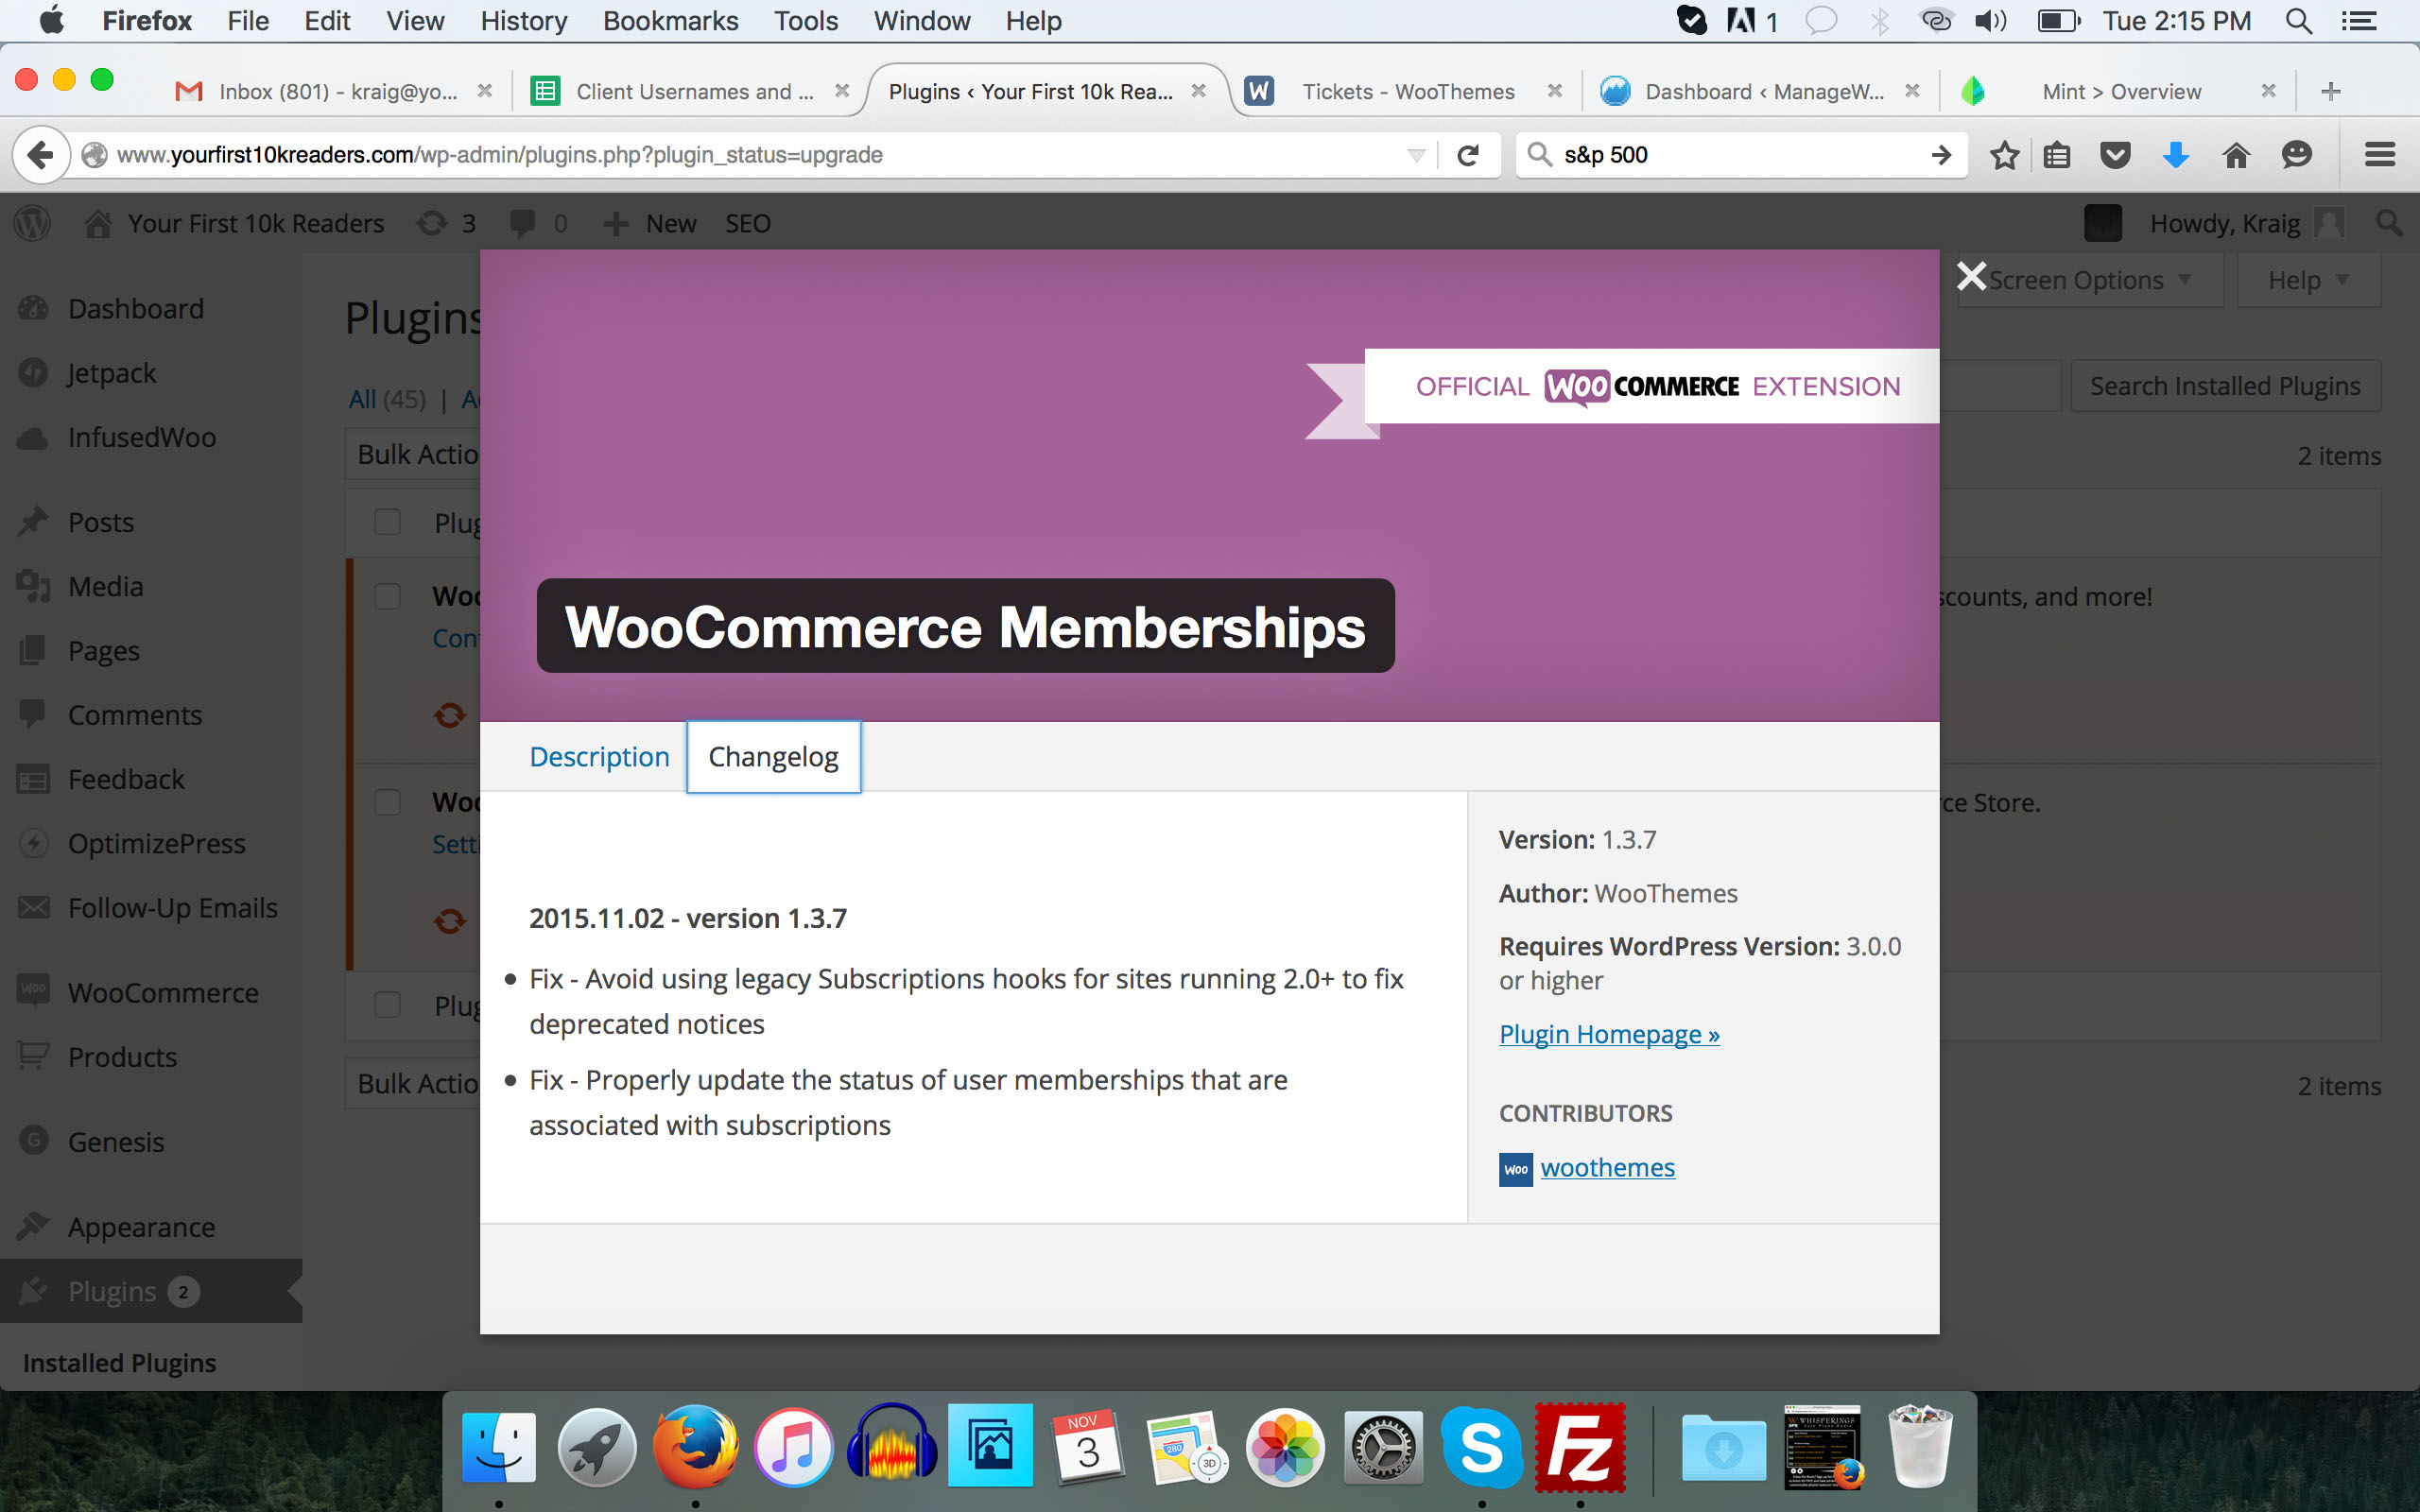Open the volume control in menu bar

click(1990, 21)
